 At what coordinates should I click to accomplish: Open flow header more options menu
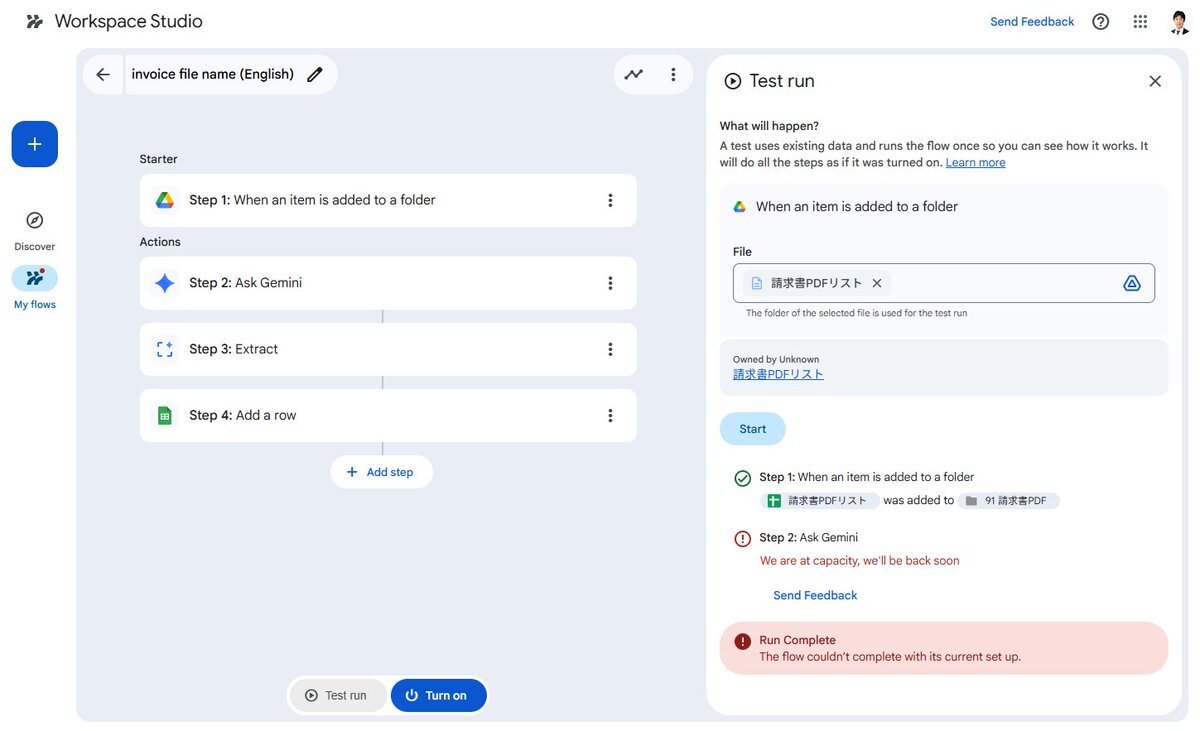click(x=674, y=75)
